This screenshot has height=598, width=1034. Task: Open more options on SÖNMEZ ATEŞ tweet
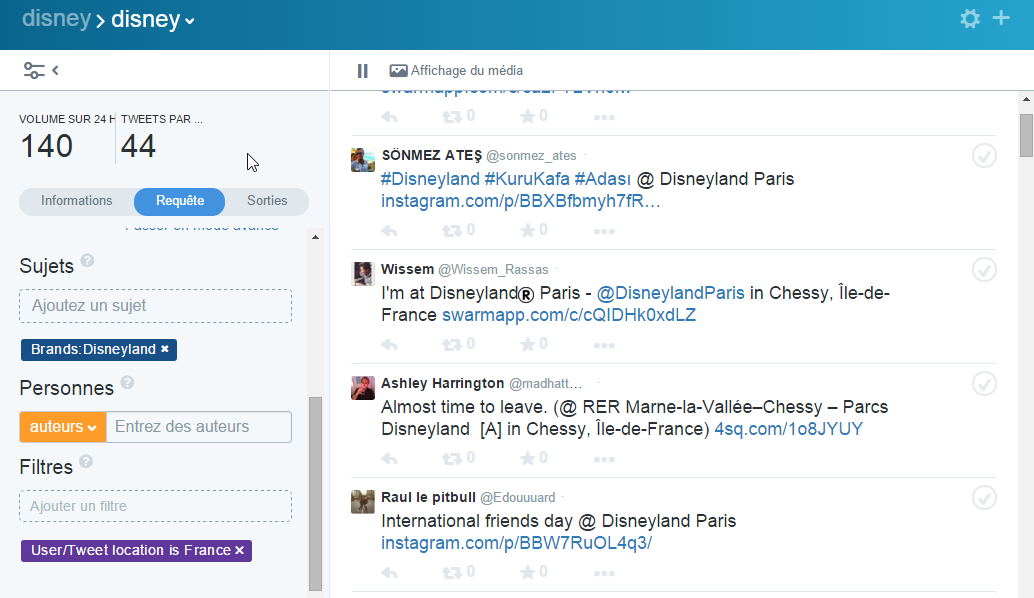[604, 231]
